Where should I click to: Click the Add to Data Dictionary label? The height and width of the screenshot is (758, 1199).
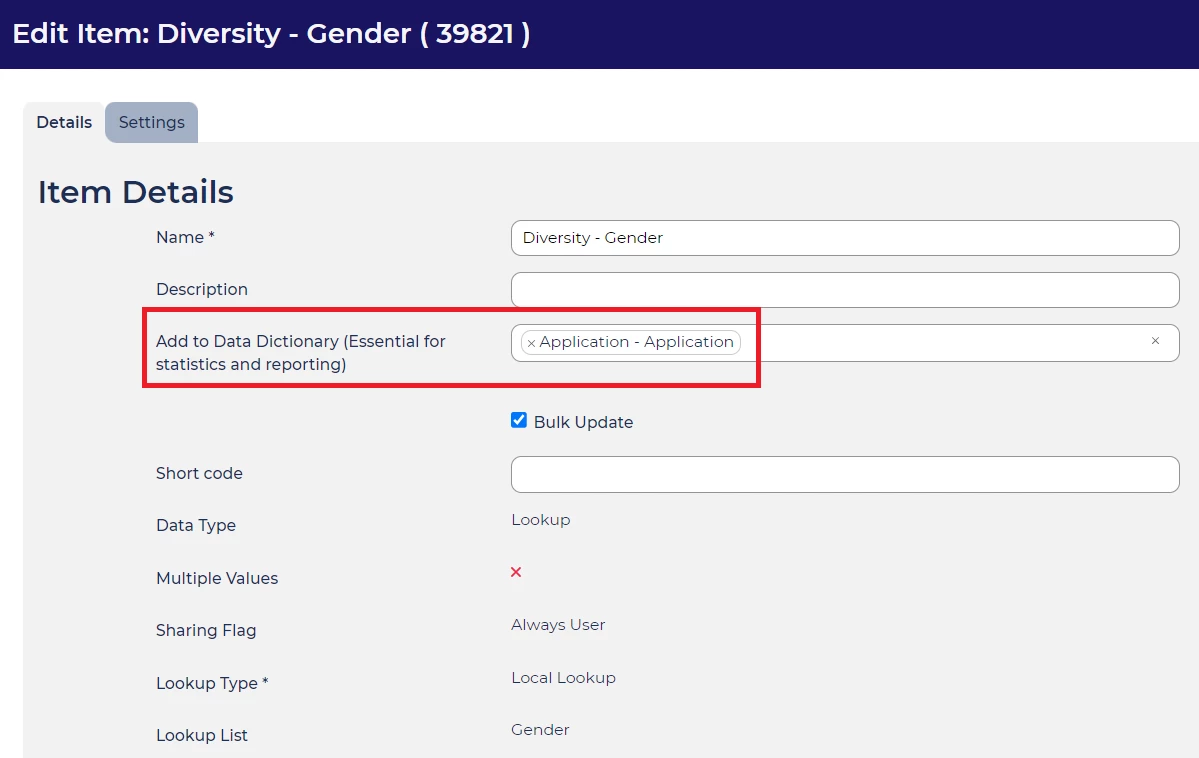click(300, 353)
